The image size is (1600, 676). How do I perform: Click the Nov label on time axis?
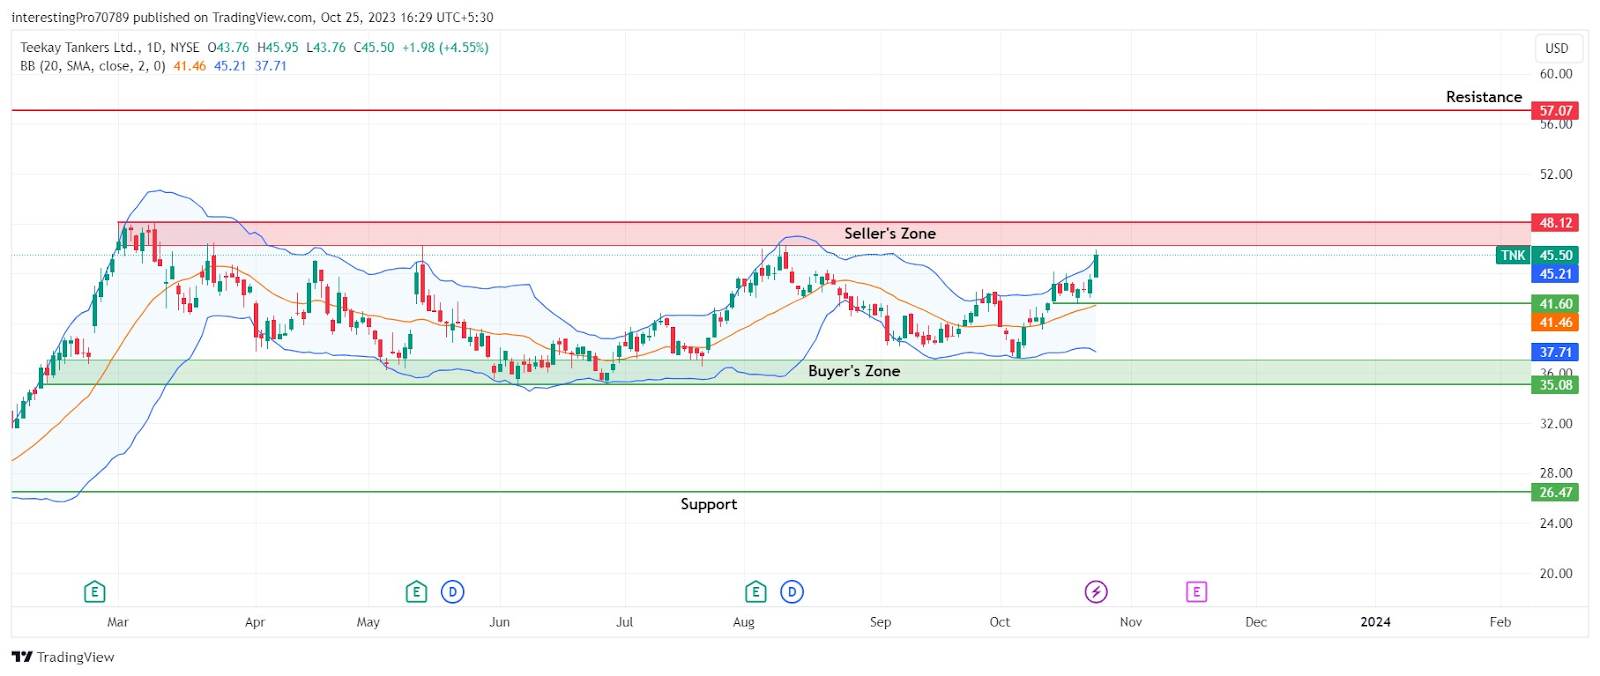pos(1131,622)
